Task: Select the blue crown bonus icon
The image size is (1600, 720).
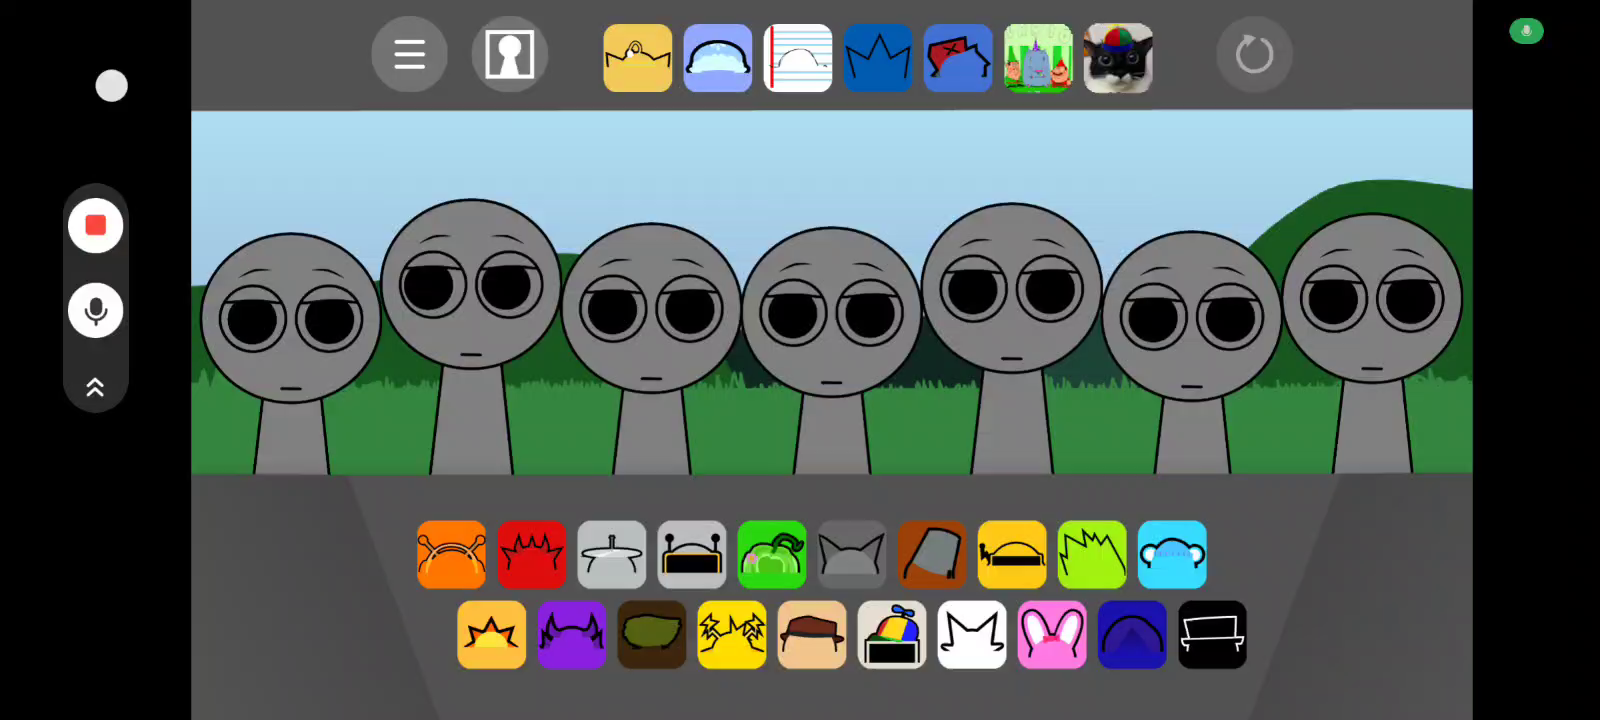Action: pos(877,58)
